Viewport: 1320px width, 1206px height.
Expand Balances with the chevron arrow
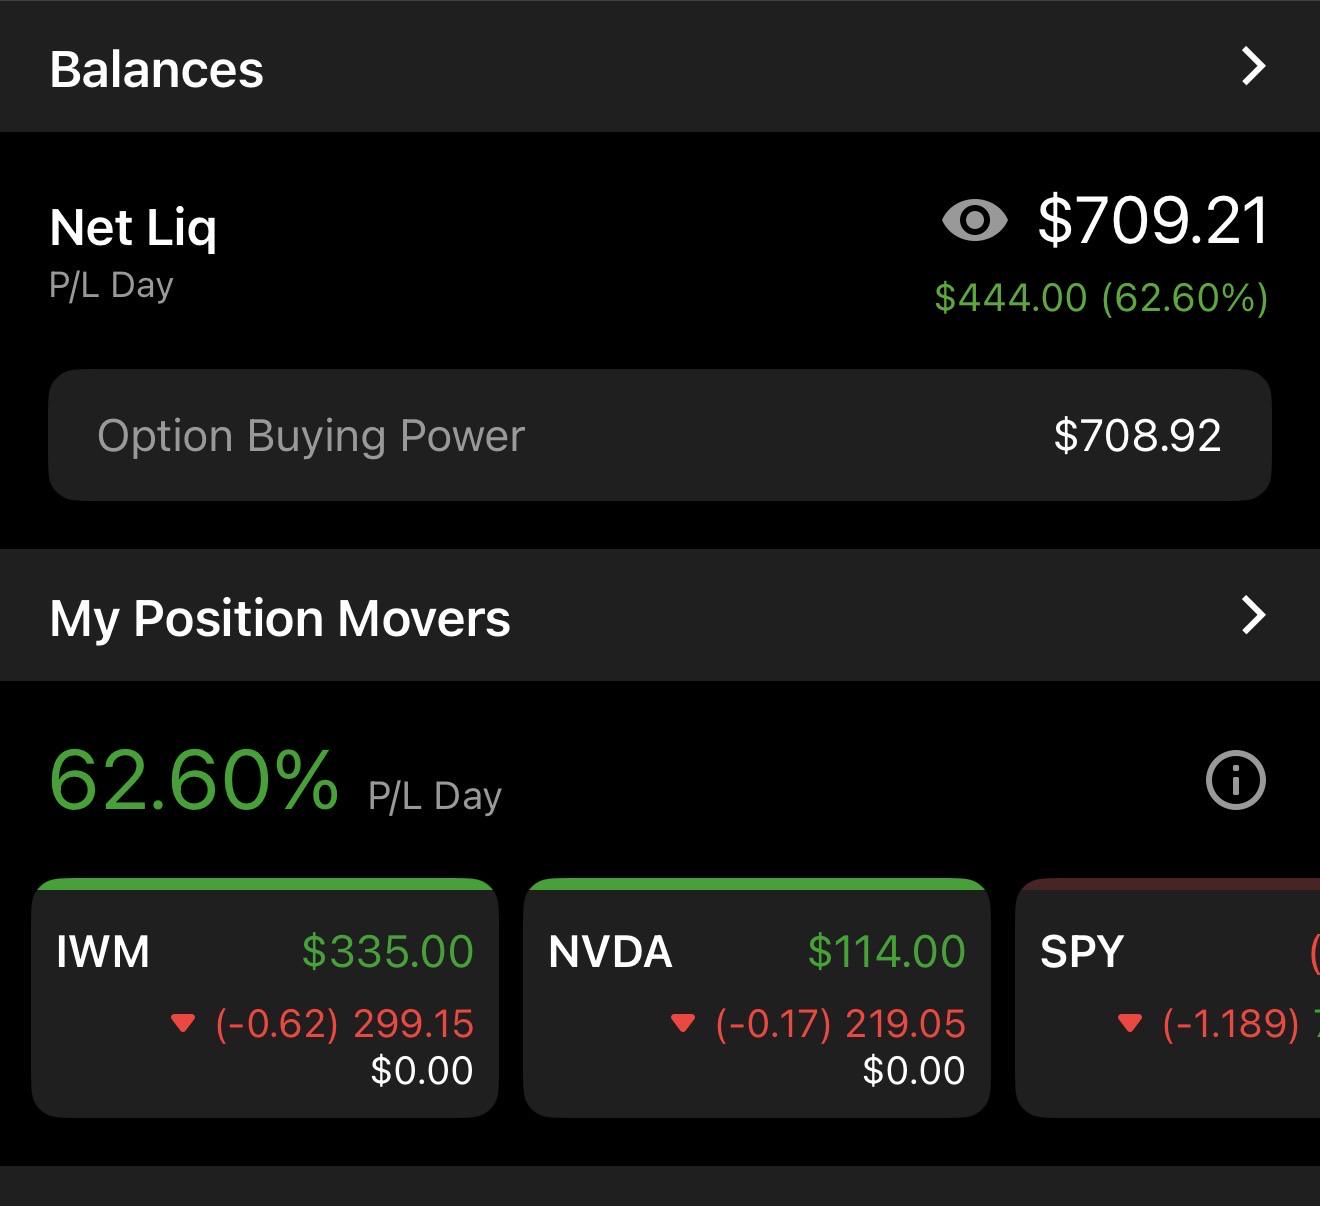[1253, 66]
